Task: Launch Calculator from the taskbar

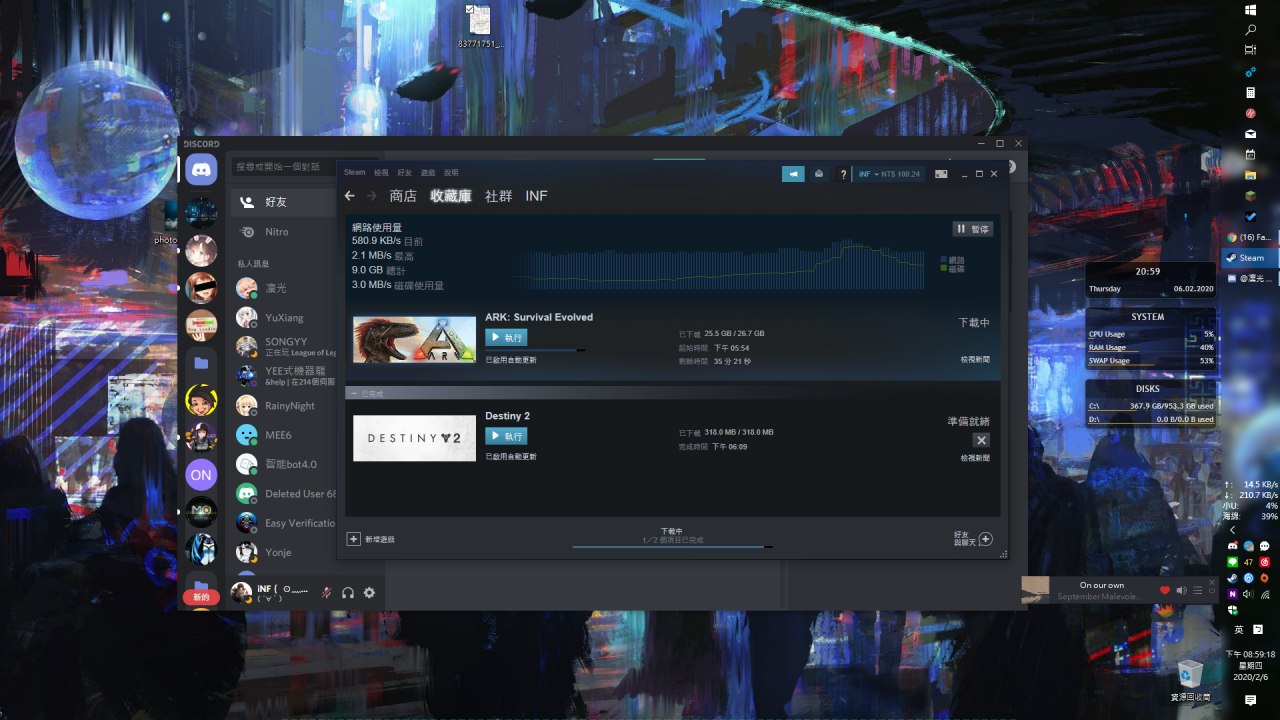Action: [x=1250, y=92]
